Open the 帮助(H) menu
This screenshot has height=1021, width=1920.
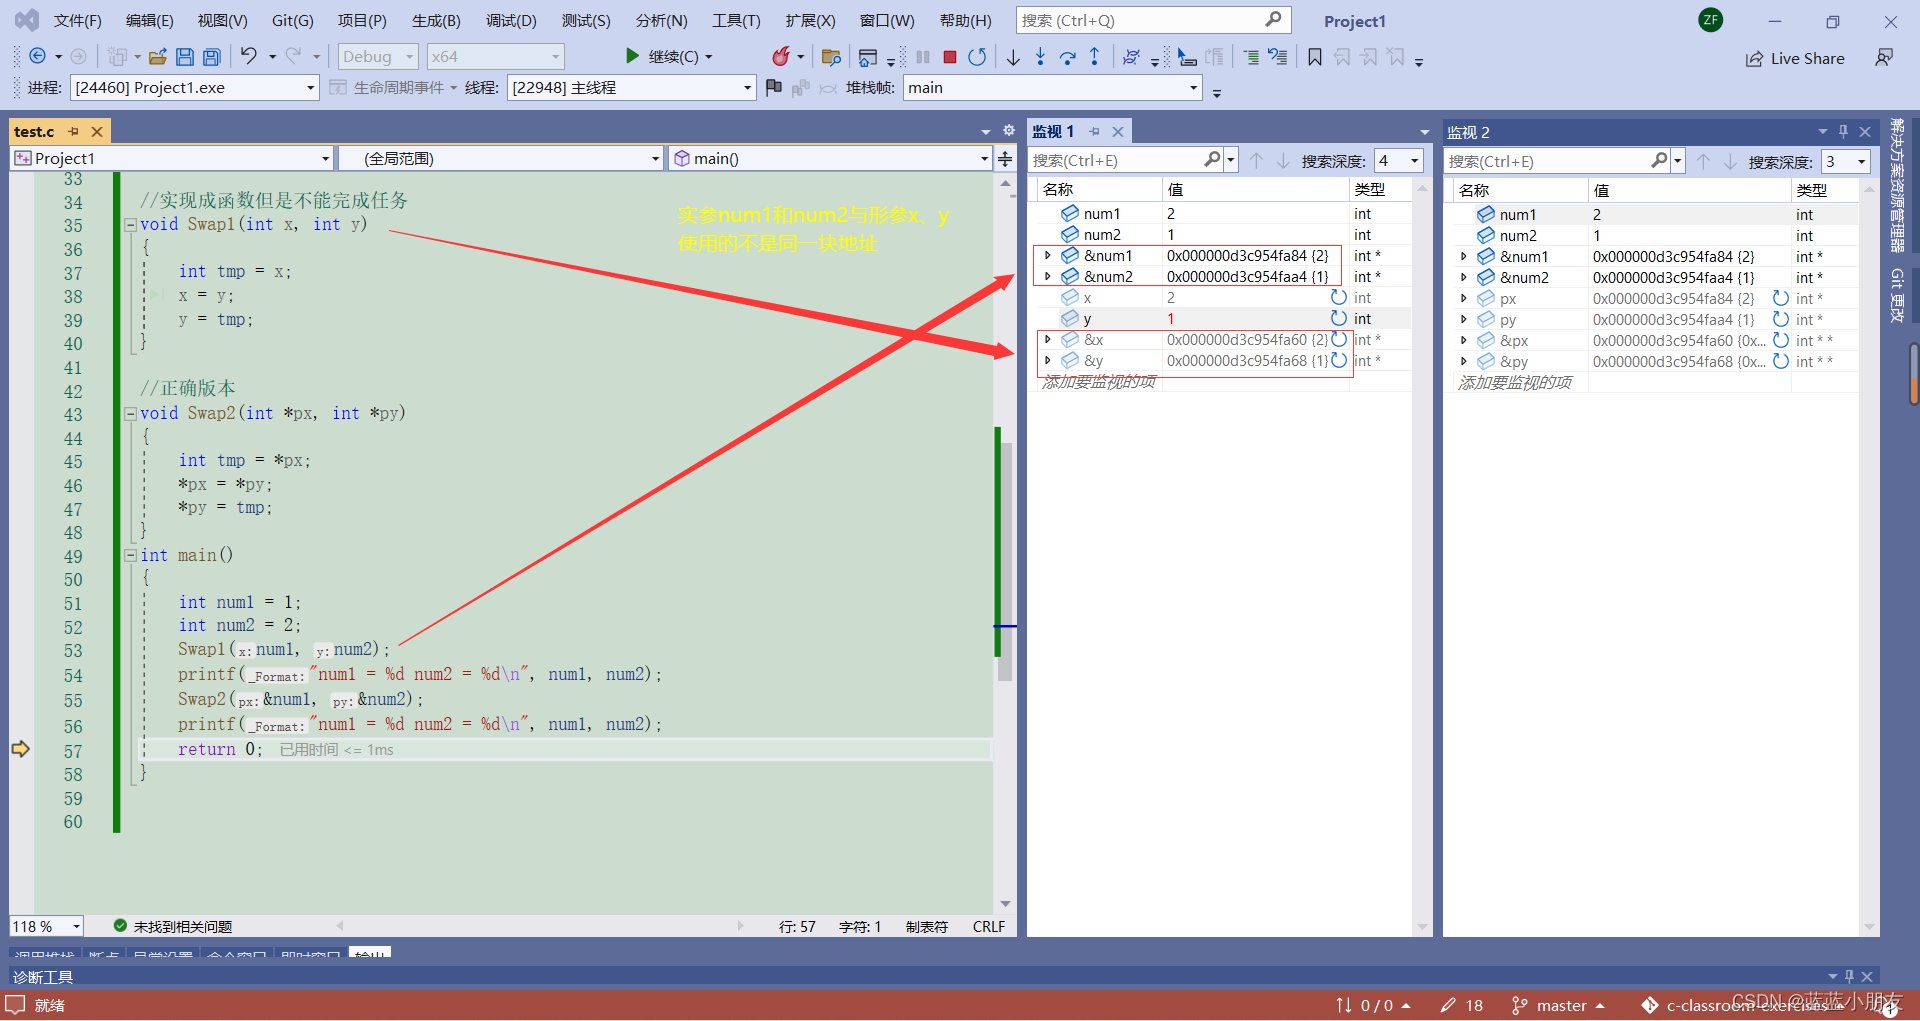(x=966, y=20)
